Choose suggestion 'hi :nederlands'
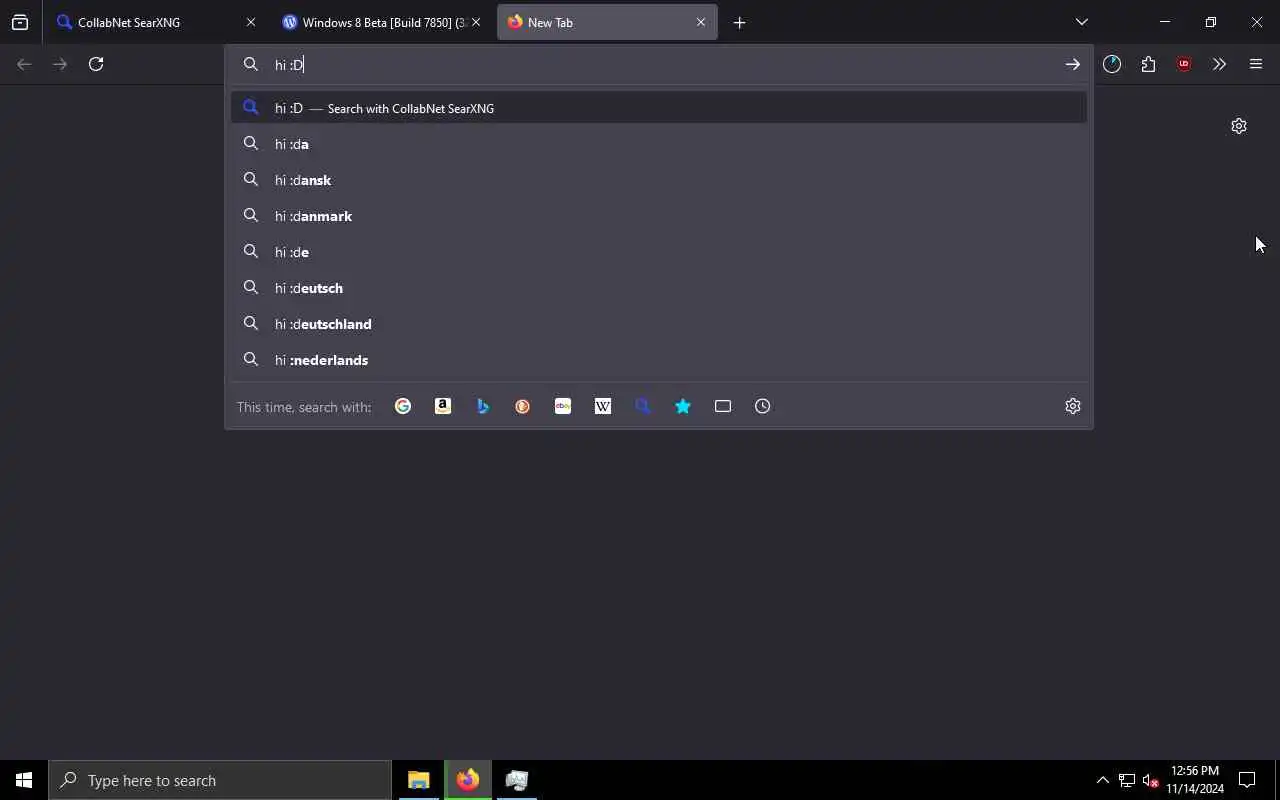This screenshot has width=1280, height=800. coord(659,360)
